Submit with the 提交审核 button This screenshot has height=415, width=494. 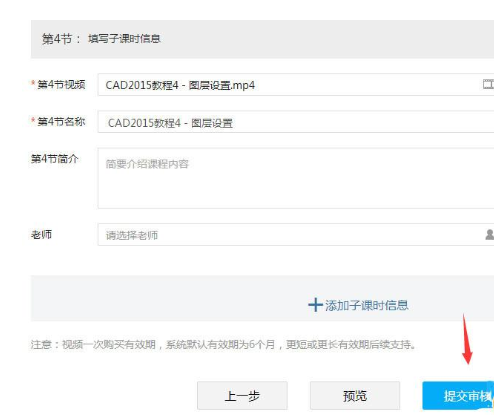458,396
